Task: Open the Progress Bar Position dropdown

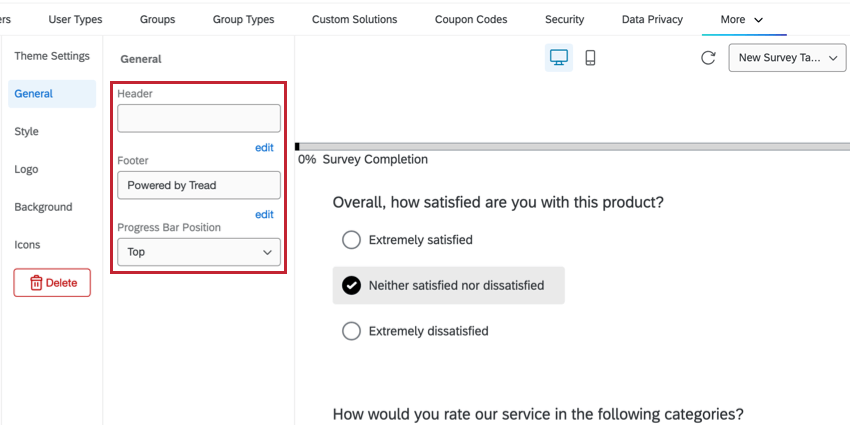Action: tap(199, 252)
